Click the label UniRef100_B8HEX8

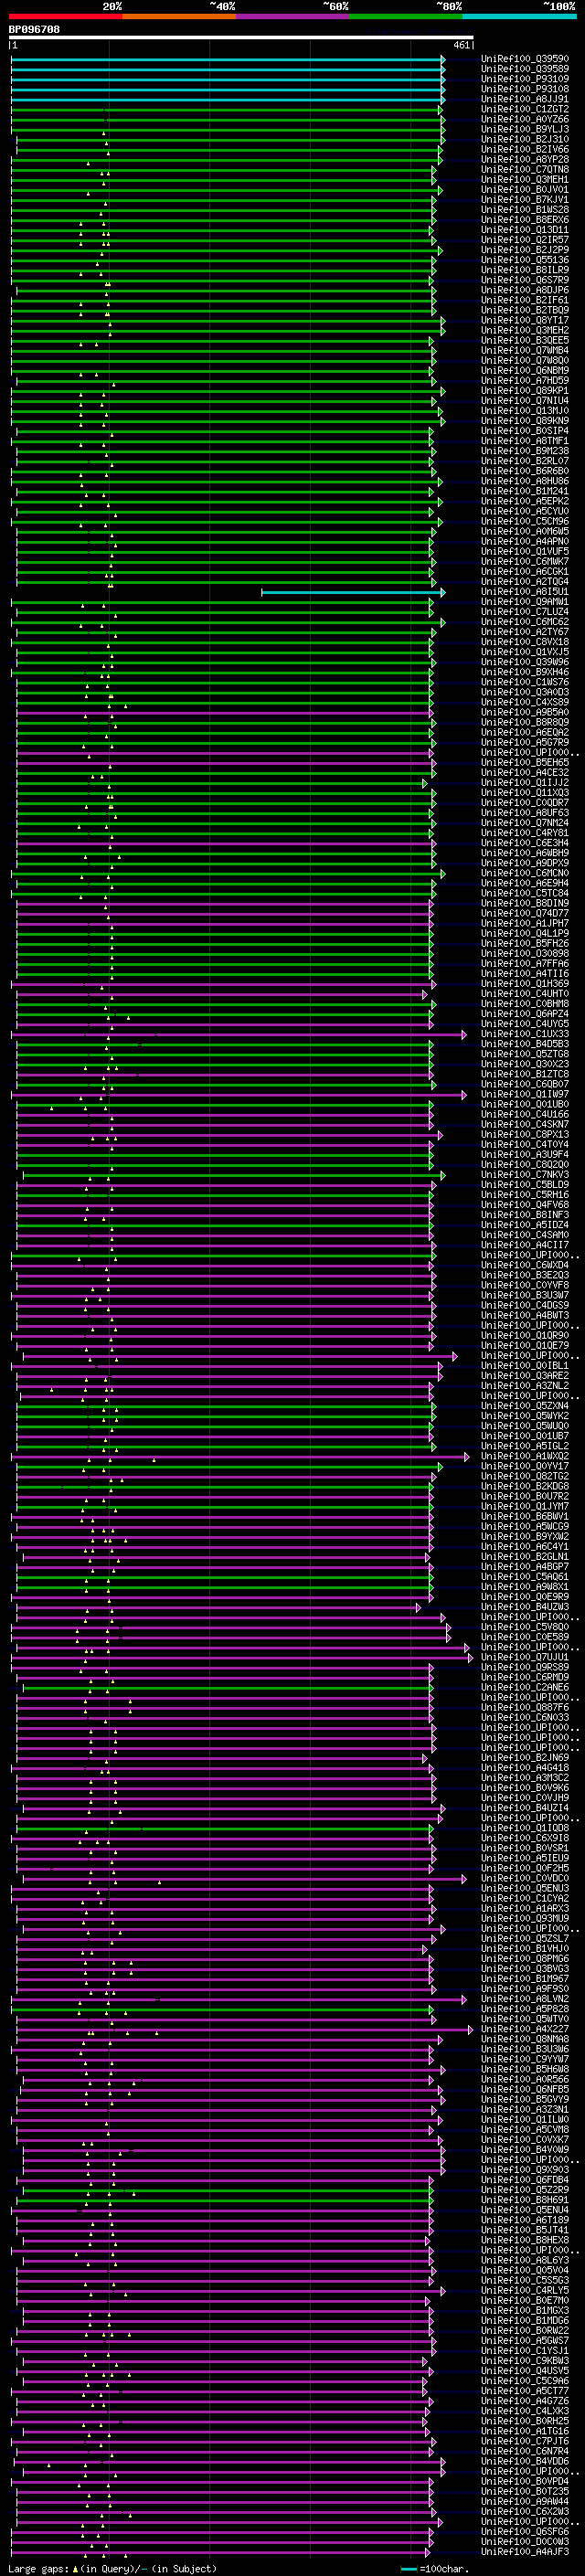tap(525, 2240)
